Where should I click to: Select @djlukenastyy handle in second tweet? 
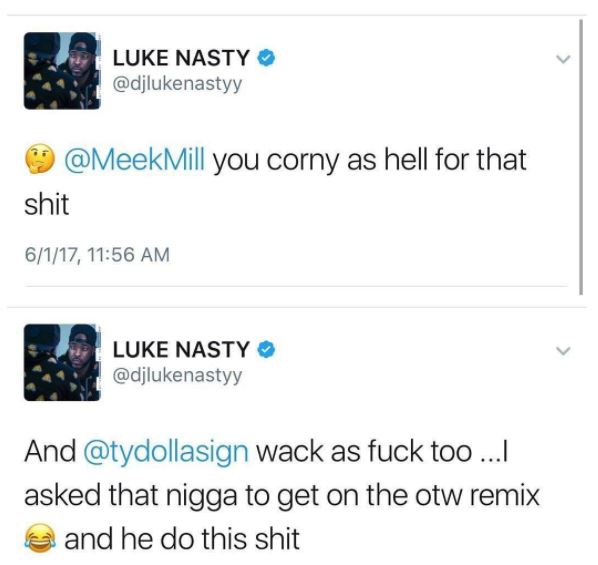pyautogui.click(x=177, y=376)
